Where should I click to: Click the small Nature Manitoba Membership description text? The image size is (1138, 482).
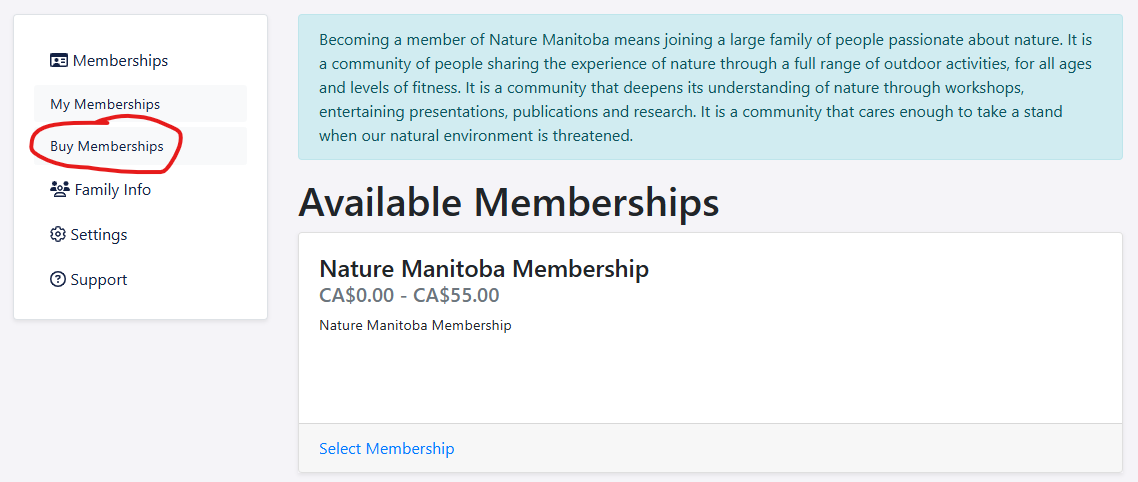(x=415, y=325)
